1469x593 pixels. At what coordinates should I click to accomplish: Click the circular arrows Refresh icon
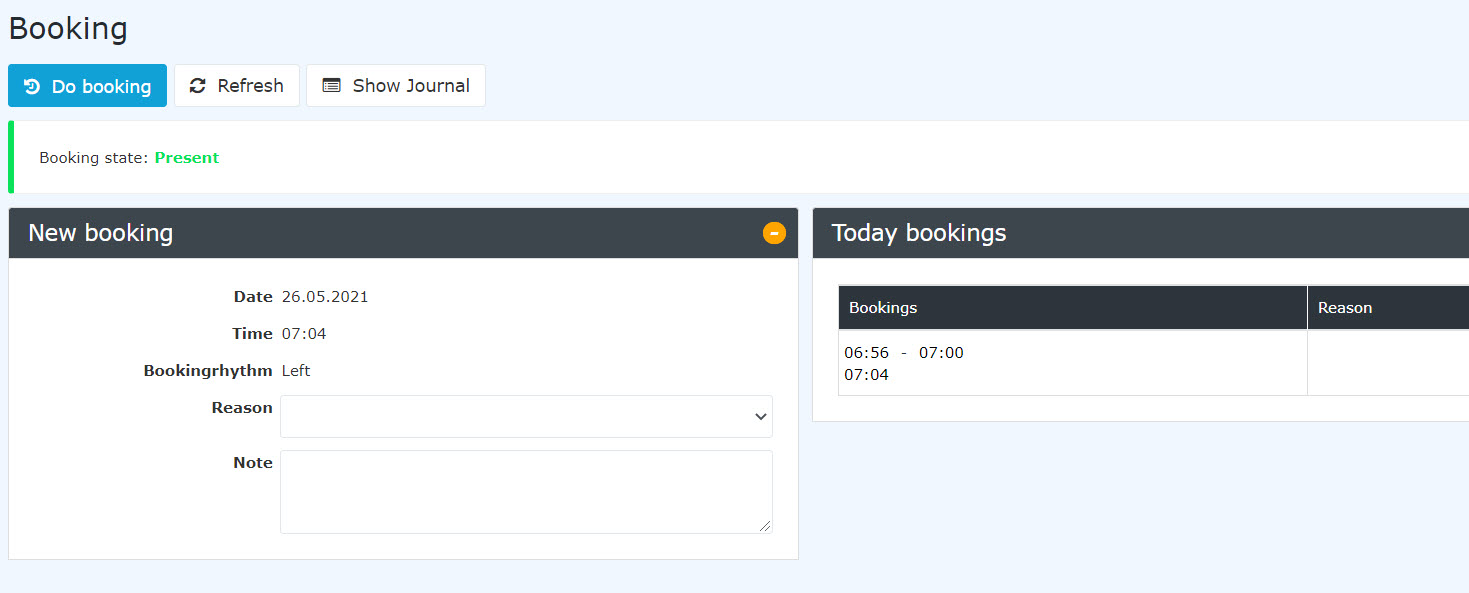pyautogui.click(x=198, y=86)
